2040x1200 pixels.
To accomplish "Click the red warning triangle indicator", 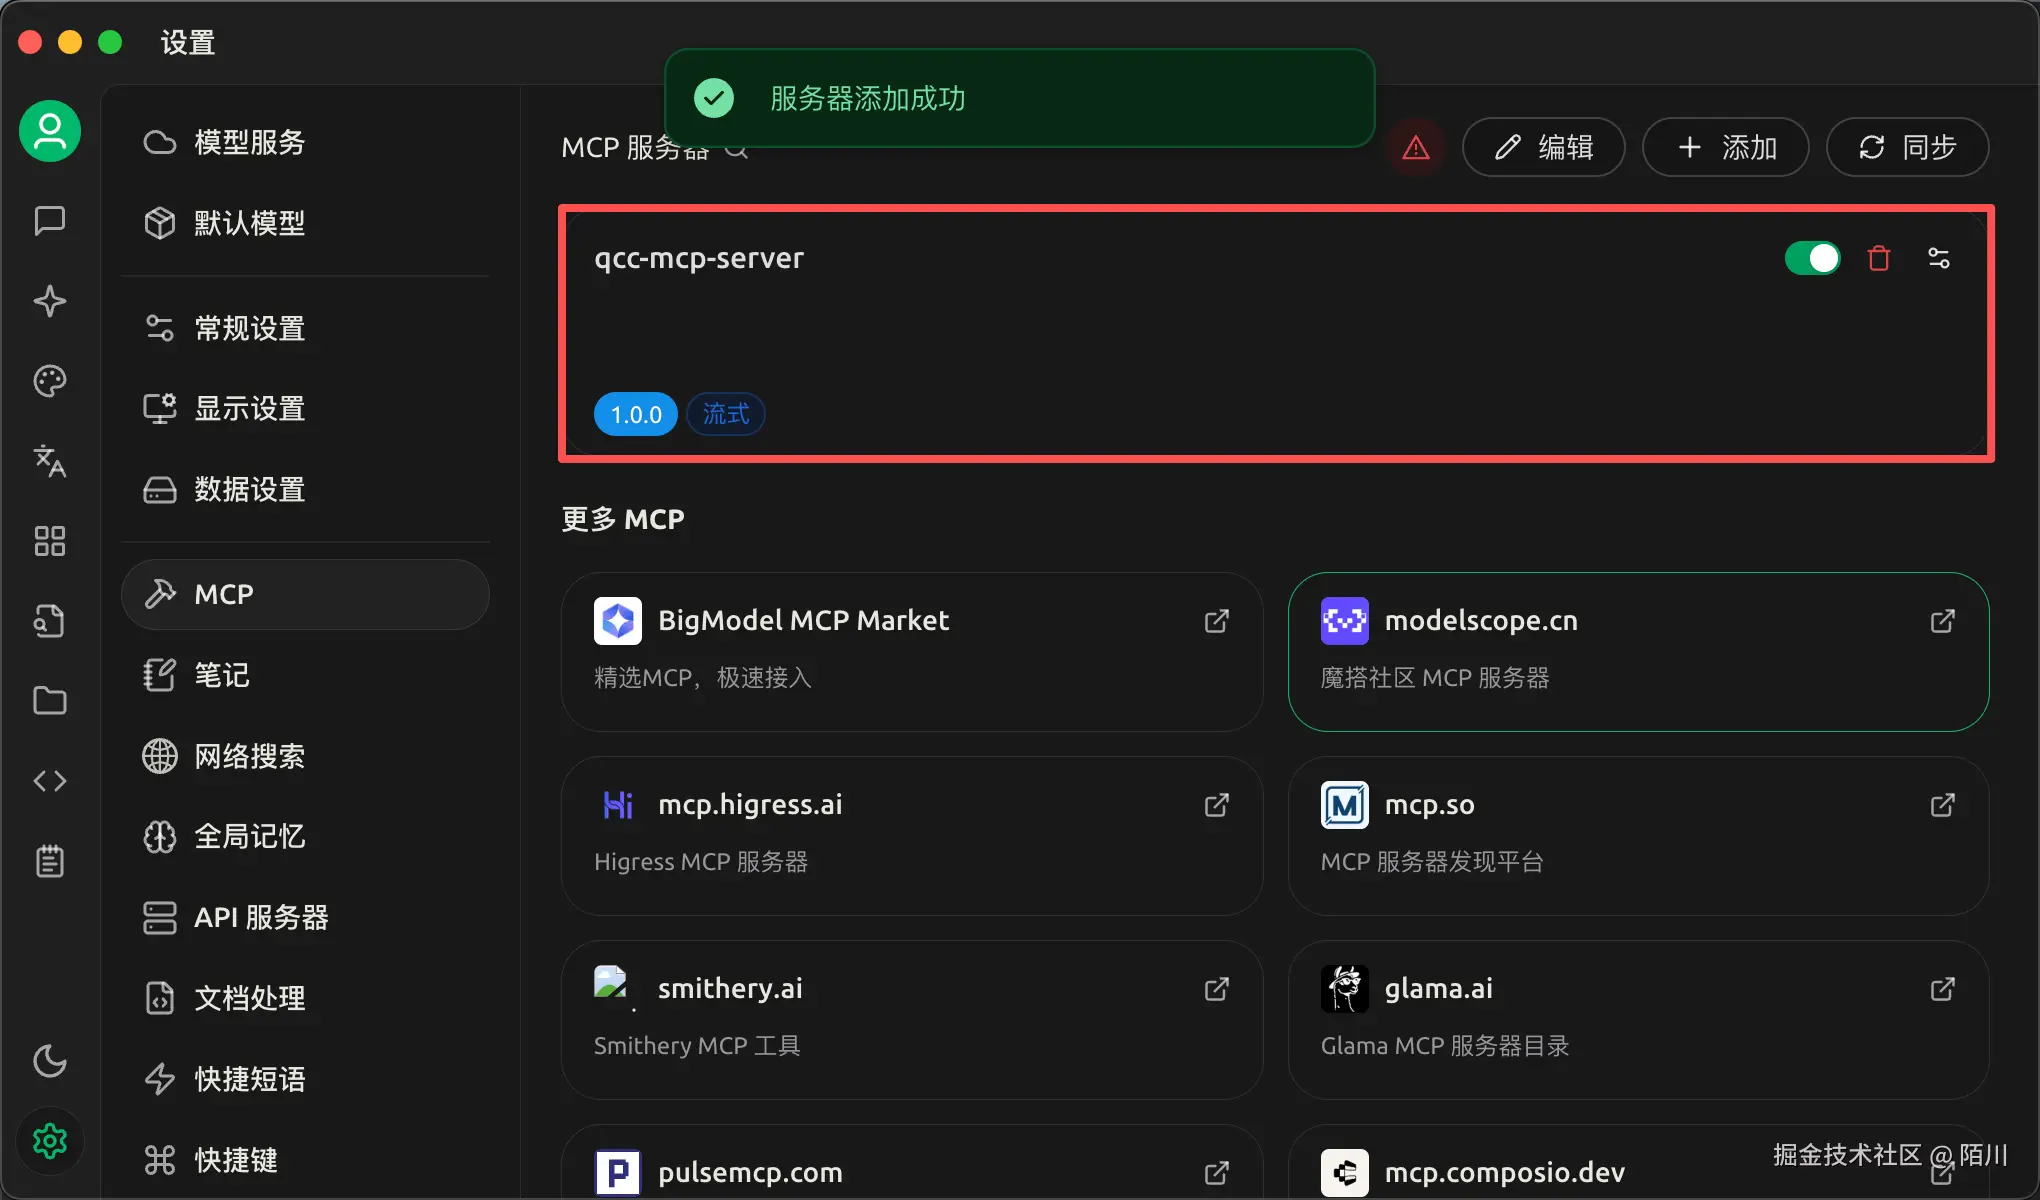I will pos(1416,147).
